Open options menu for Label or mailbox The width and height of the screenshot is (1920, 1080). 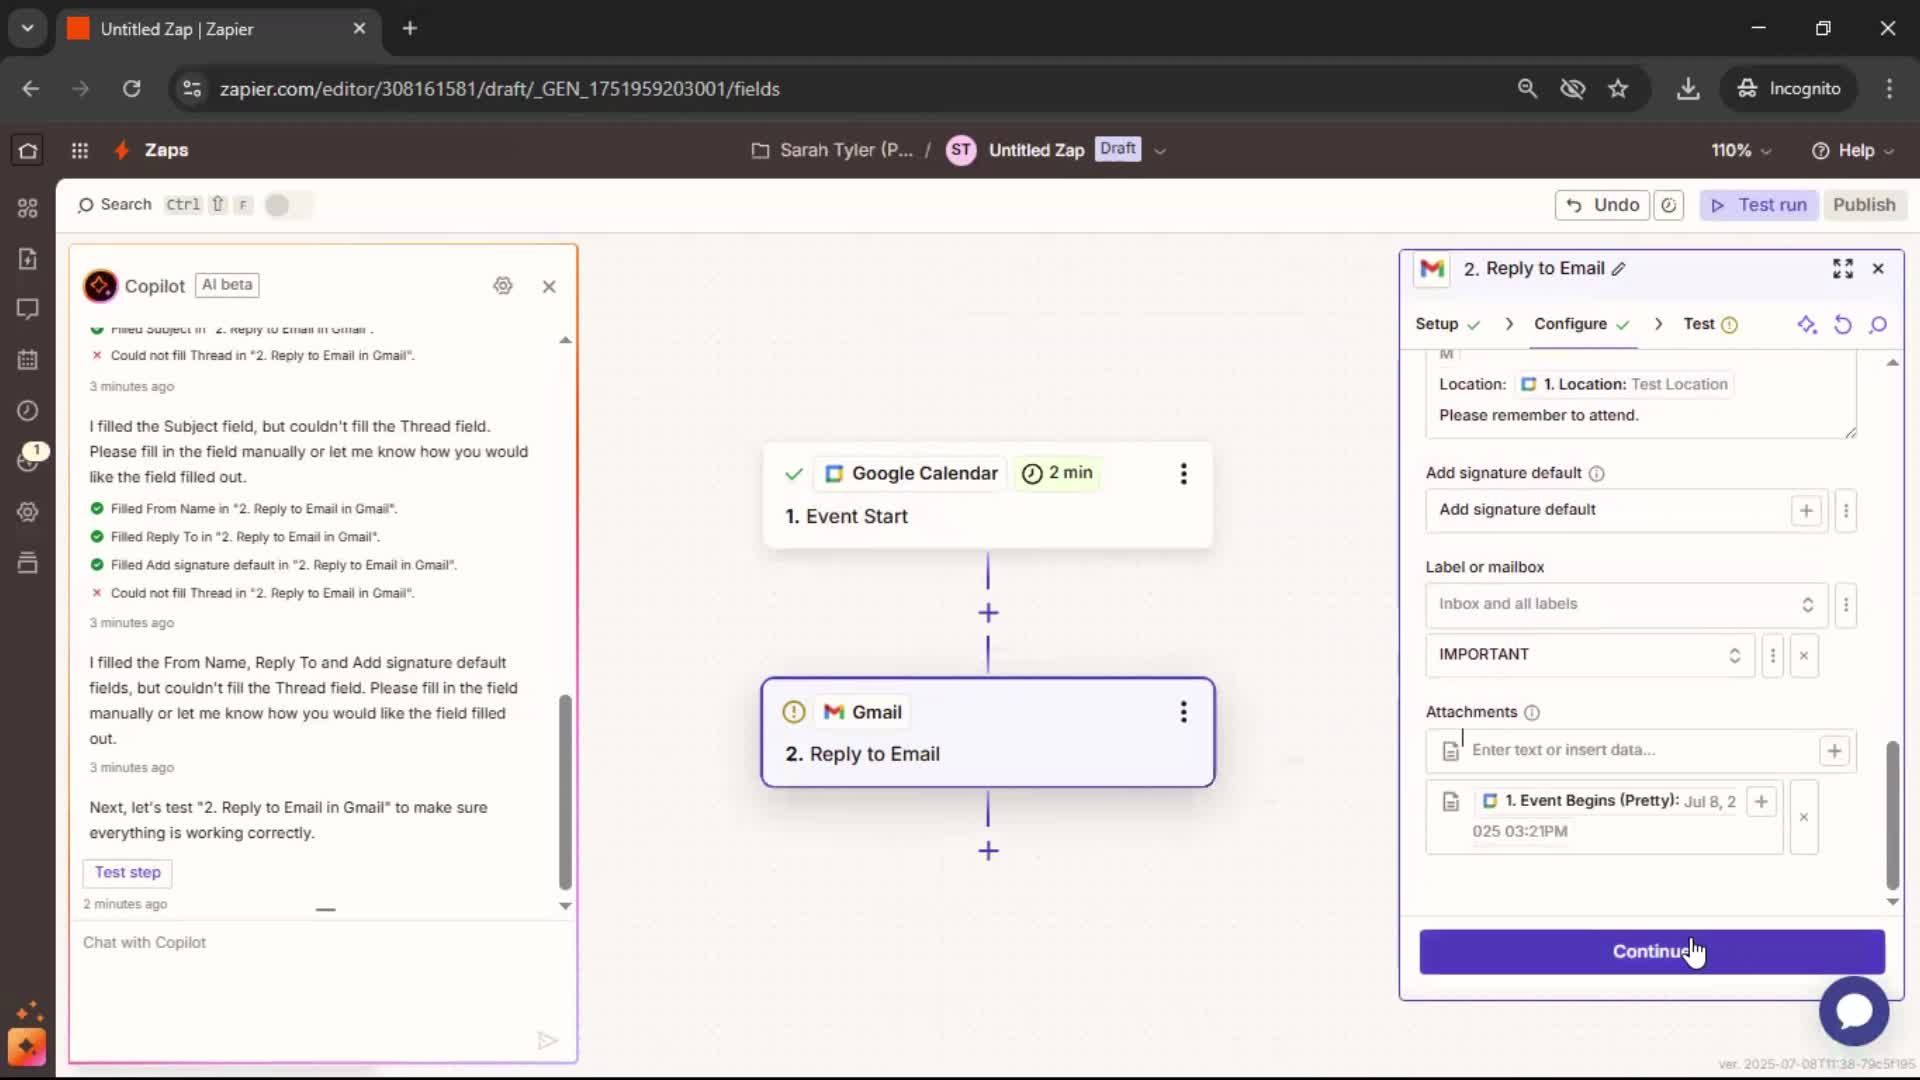tap(1846, 605)
